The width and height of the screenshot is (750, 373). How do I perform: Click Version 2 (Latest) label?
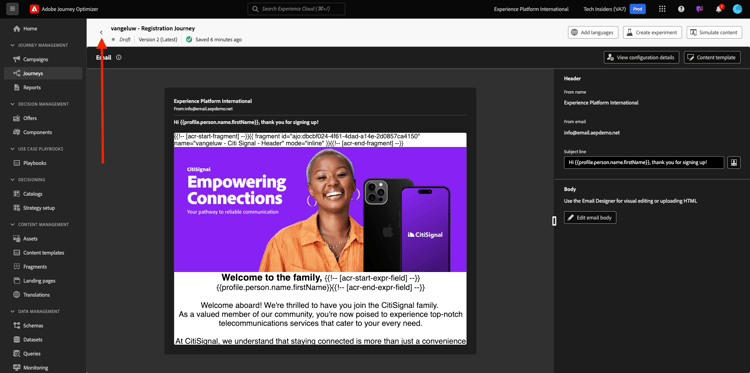157,40
